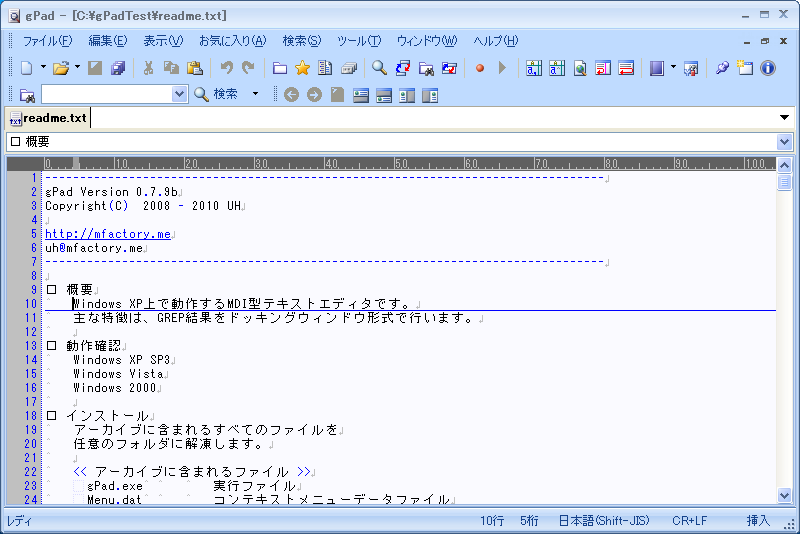
Task: Open the ファイル(F) menu
Action: 47,41
